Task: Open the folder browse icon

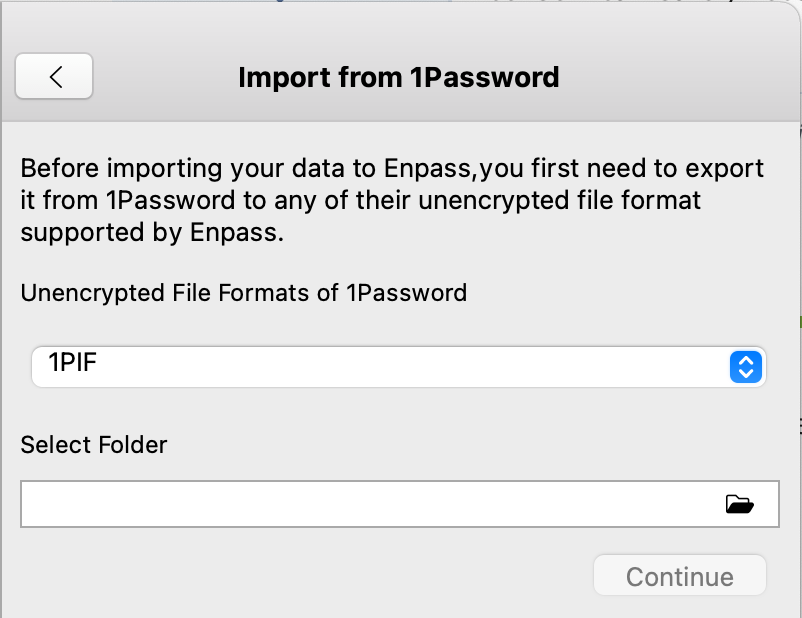Action: coord(739,504)
